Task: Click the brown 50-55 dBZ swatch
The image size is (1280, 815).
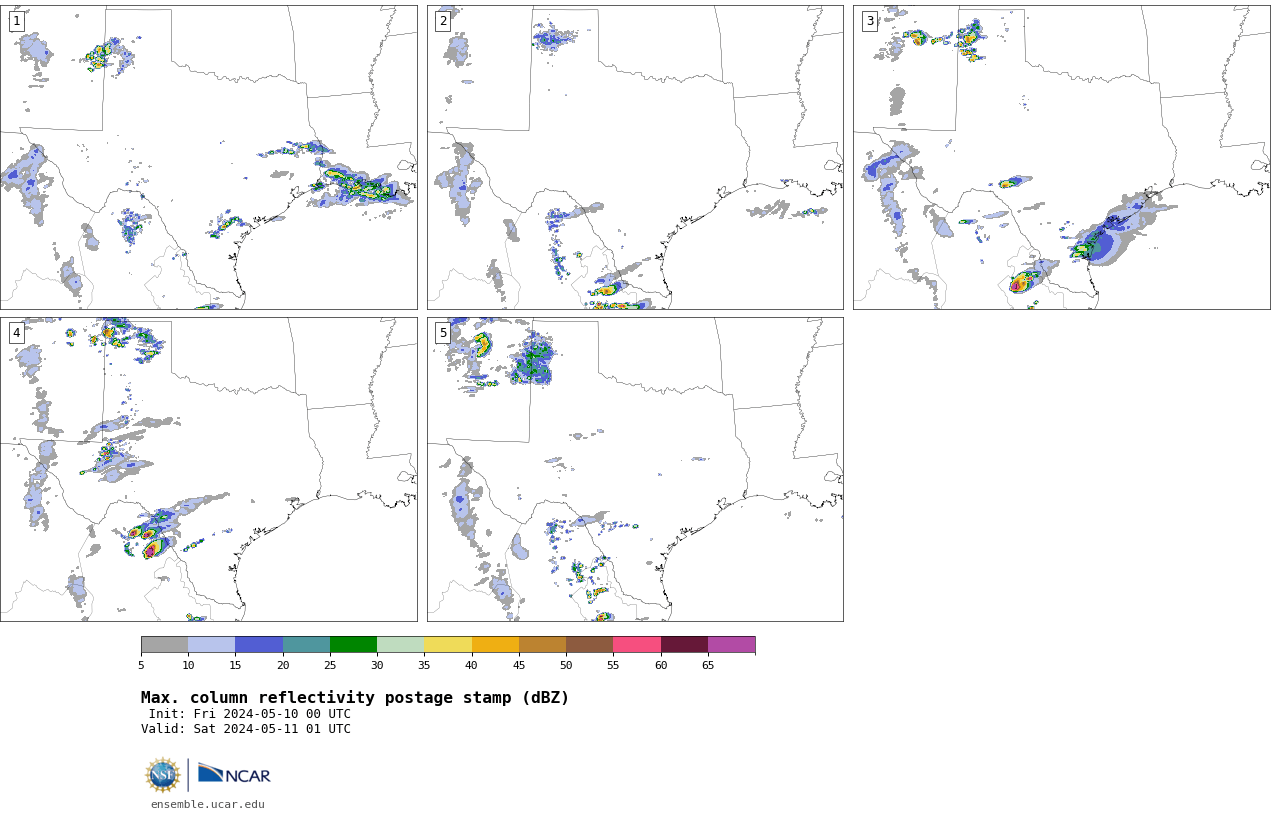Action: [x=589, y=644]
